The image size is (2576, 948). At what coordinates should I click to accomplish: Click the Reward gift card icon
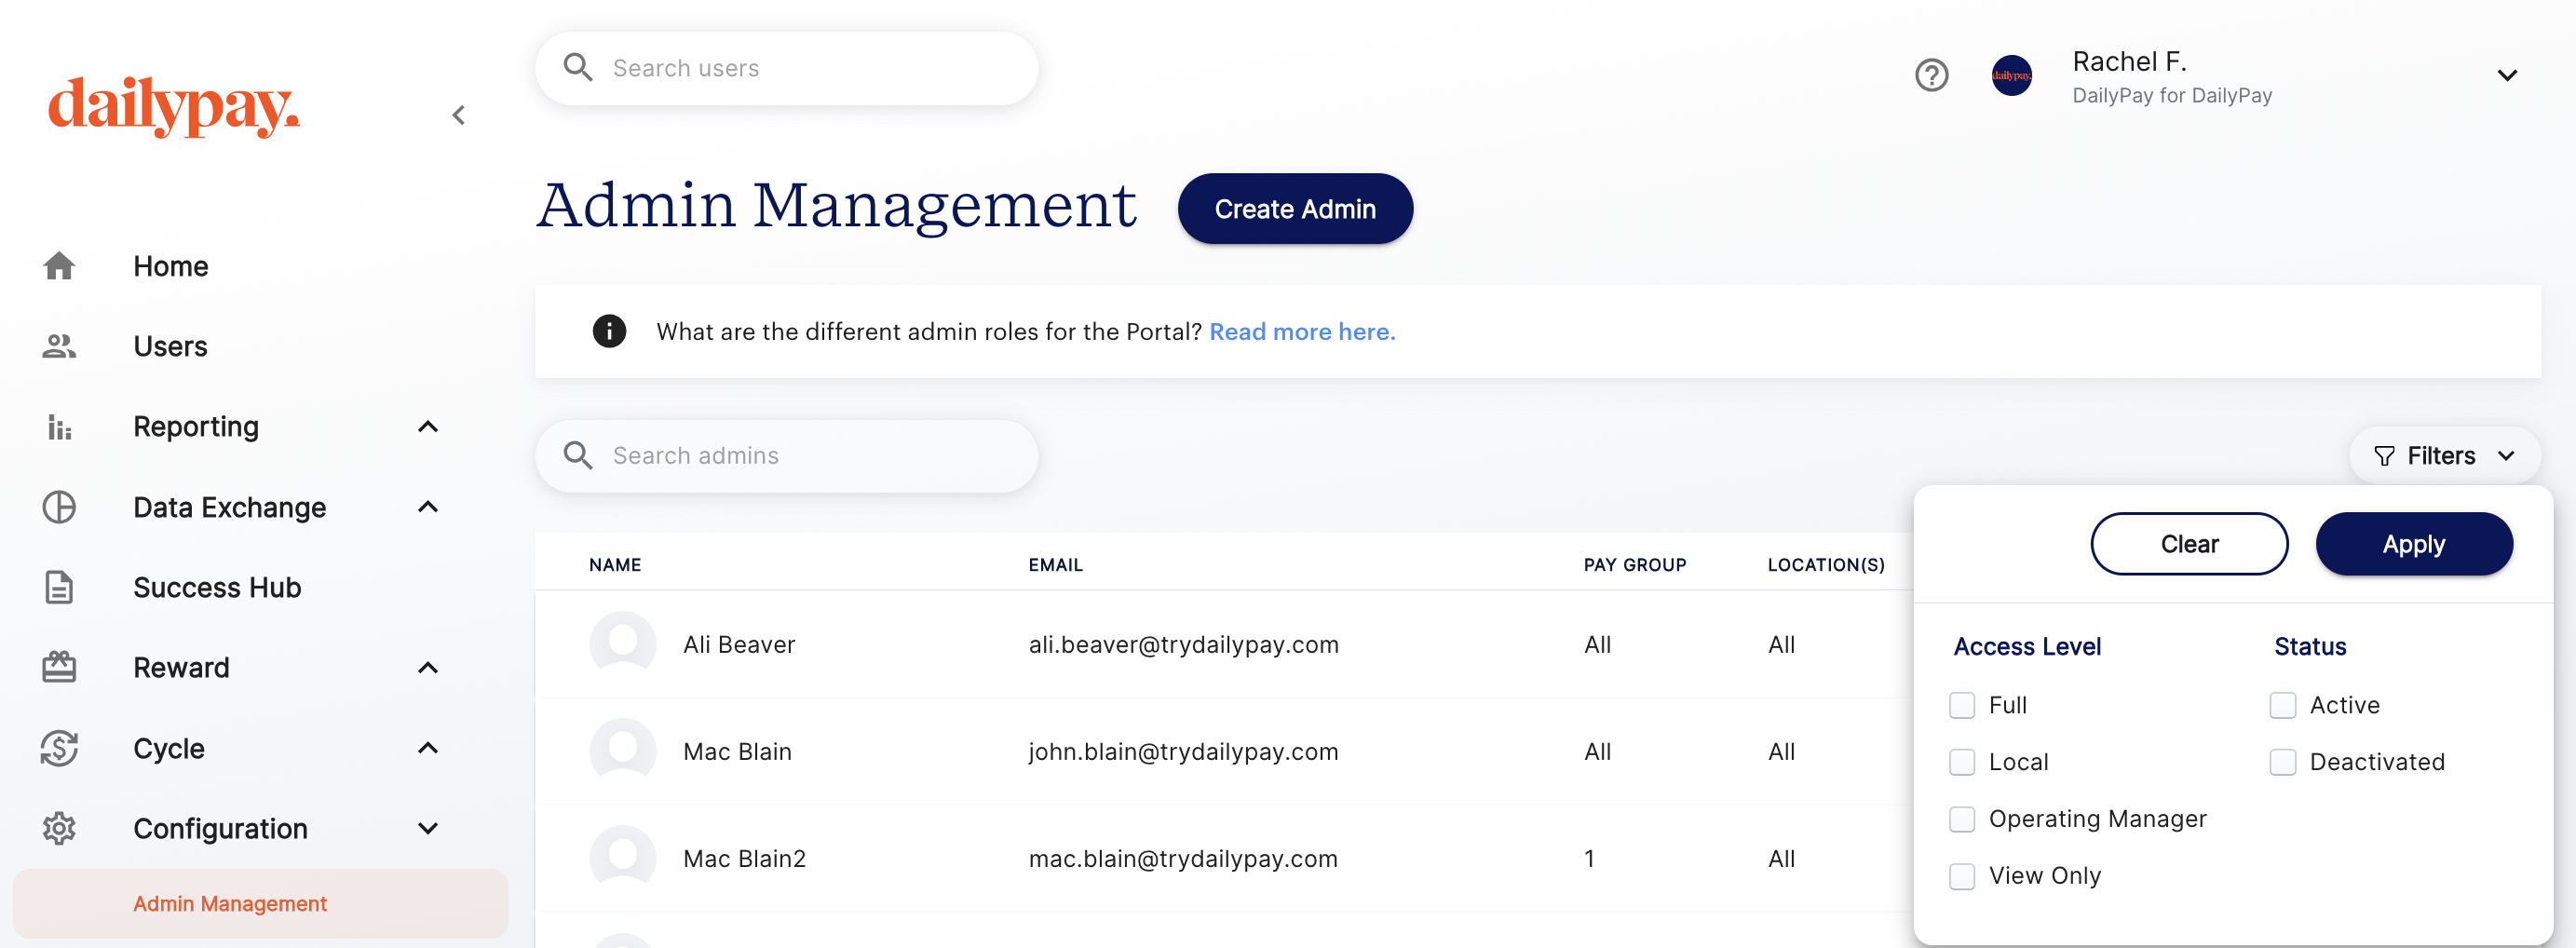click(x=59, y=667)
